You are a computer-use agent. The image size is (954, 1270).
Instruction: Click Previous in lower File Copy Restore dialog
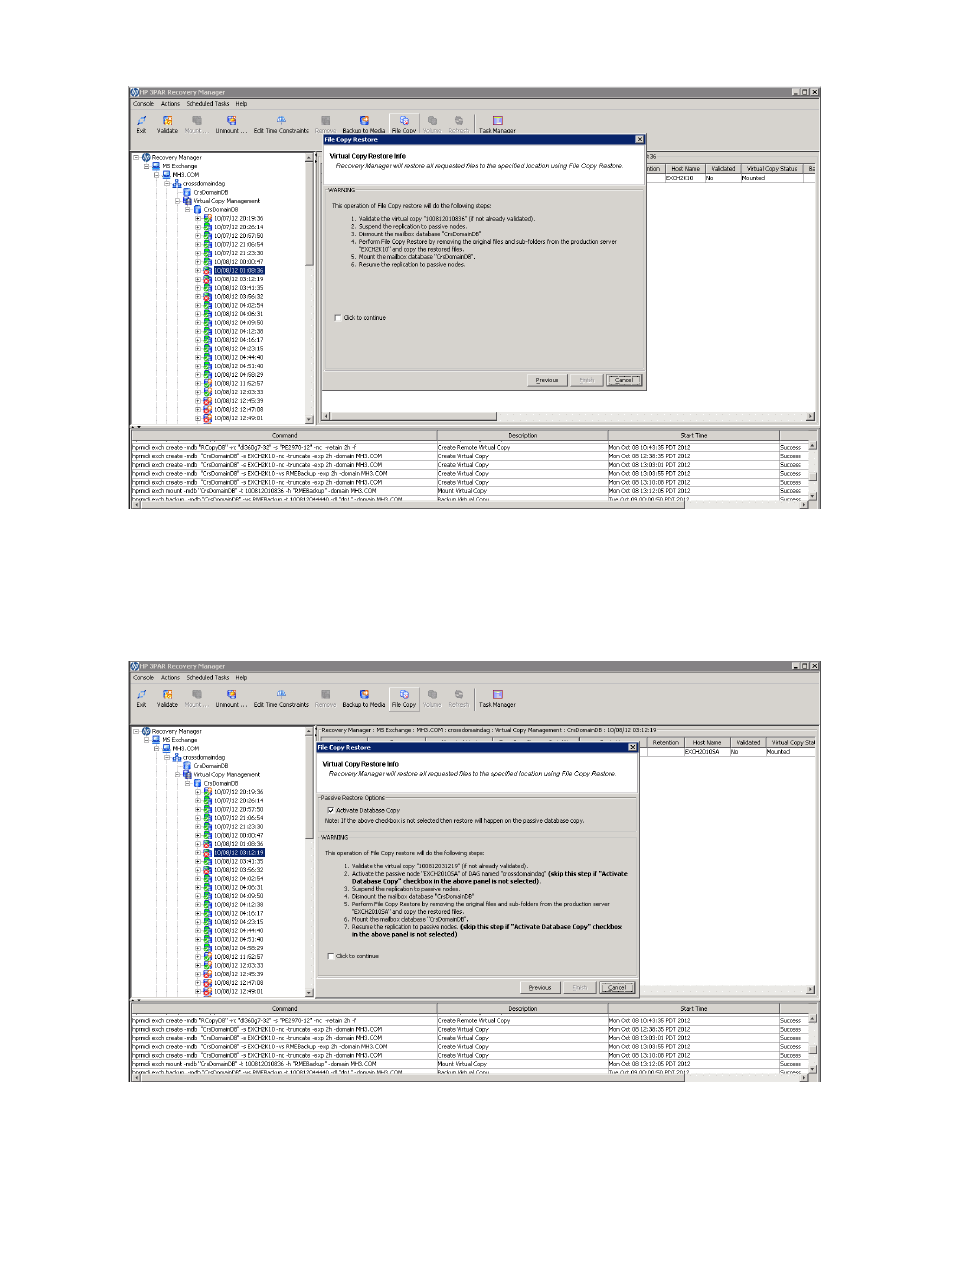tap(540, 987)
